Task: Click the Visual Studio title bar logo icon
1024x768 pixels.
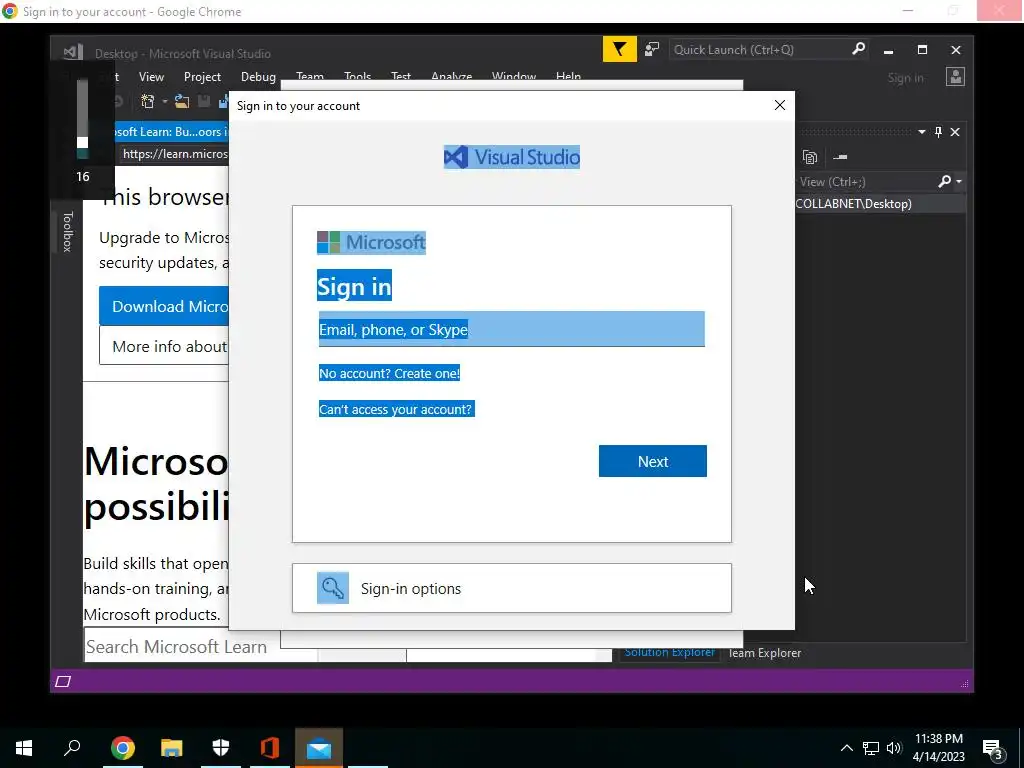Action: click(x=73, y=52)
